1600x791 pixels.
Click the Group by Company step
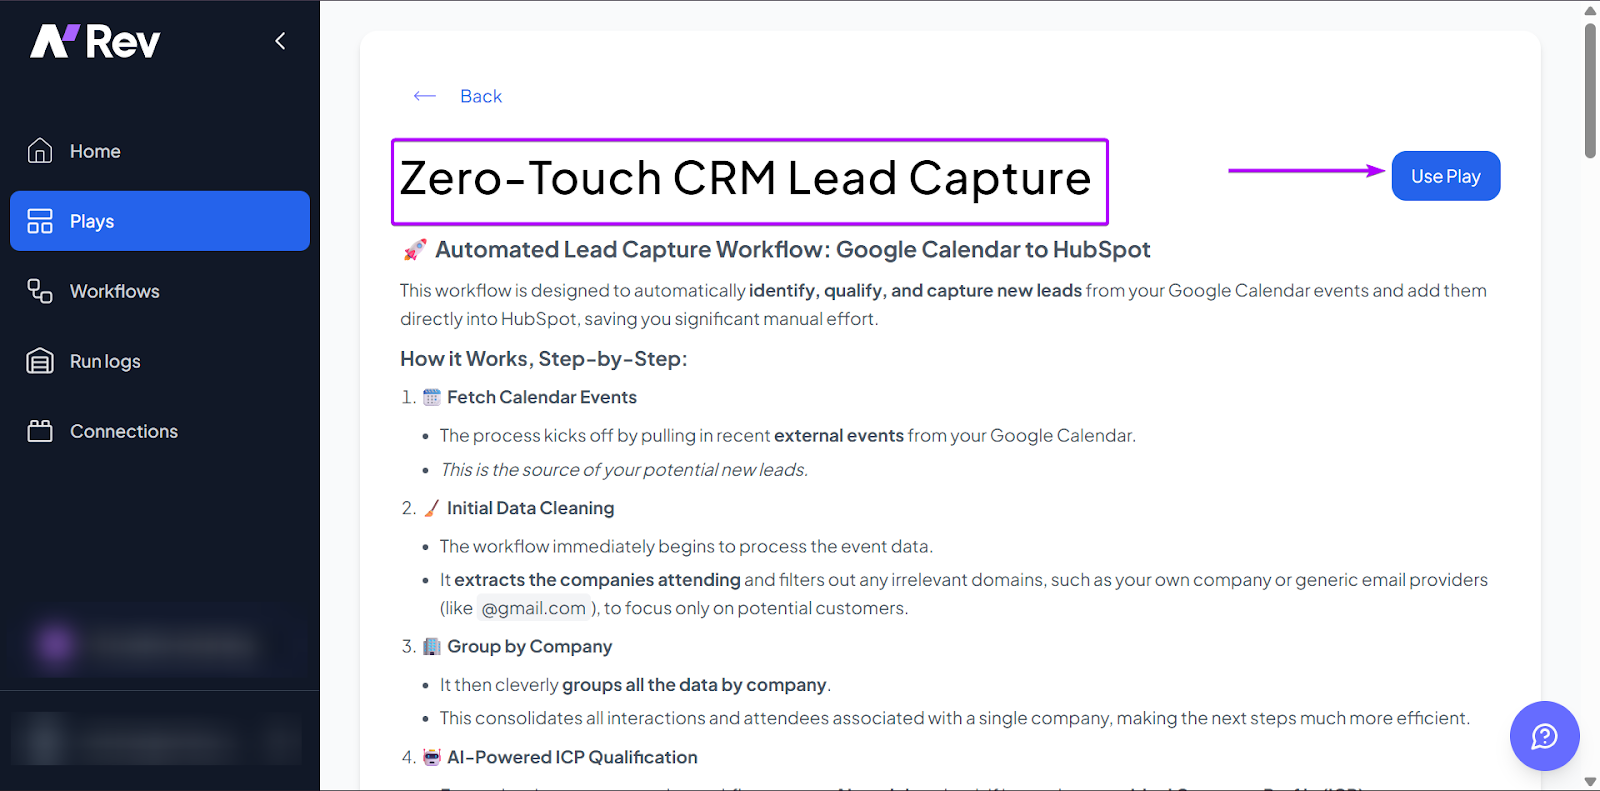(x=530, y=647)
